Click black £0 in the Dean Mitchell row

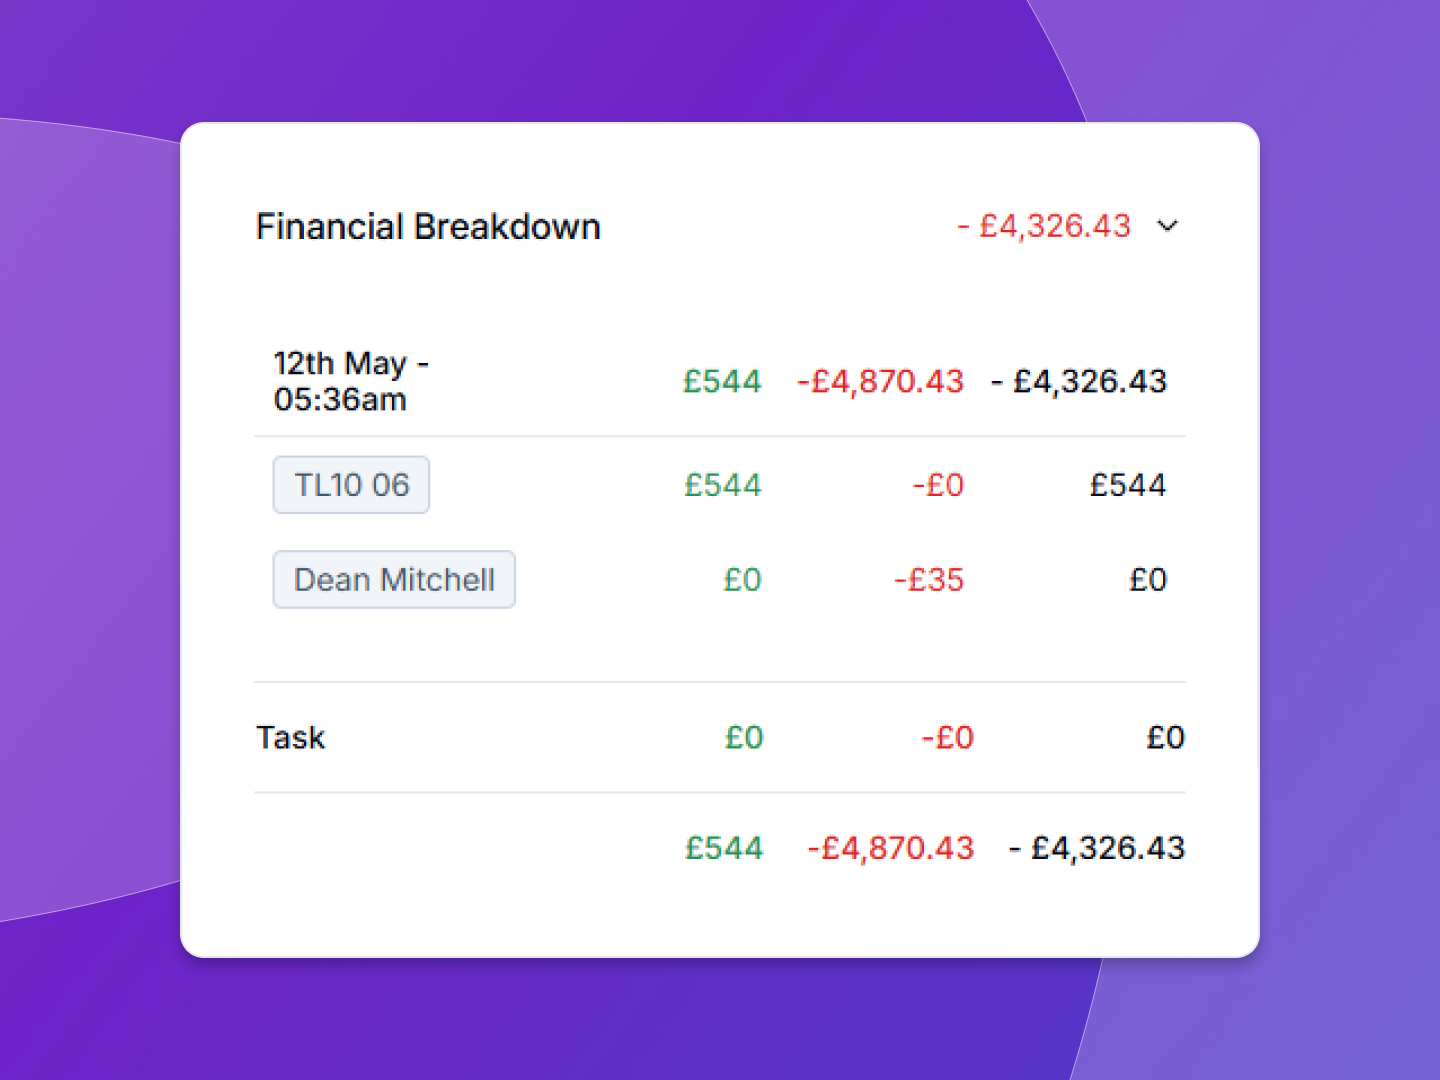point(1148,580)
